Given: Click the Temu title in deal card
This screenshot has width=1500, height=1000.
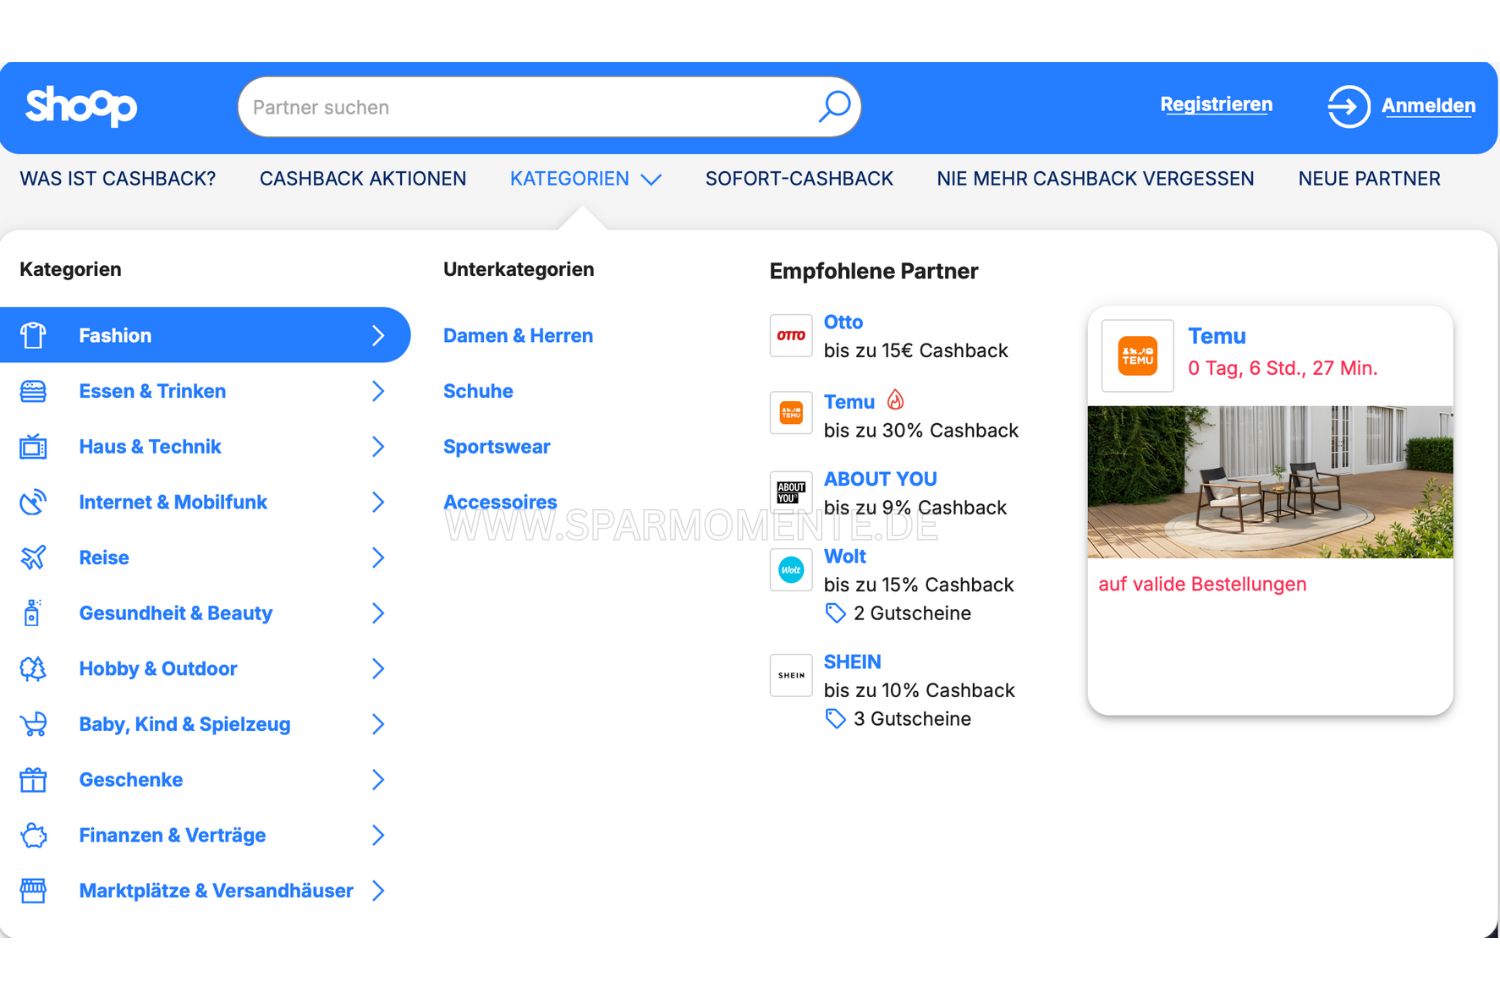Looking at the screenshot, I should [1217, 336].
